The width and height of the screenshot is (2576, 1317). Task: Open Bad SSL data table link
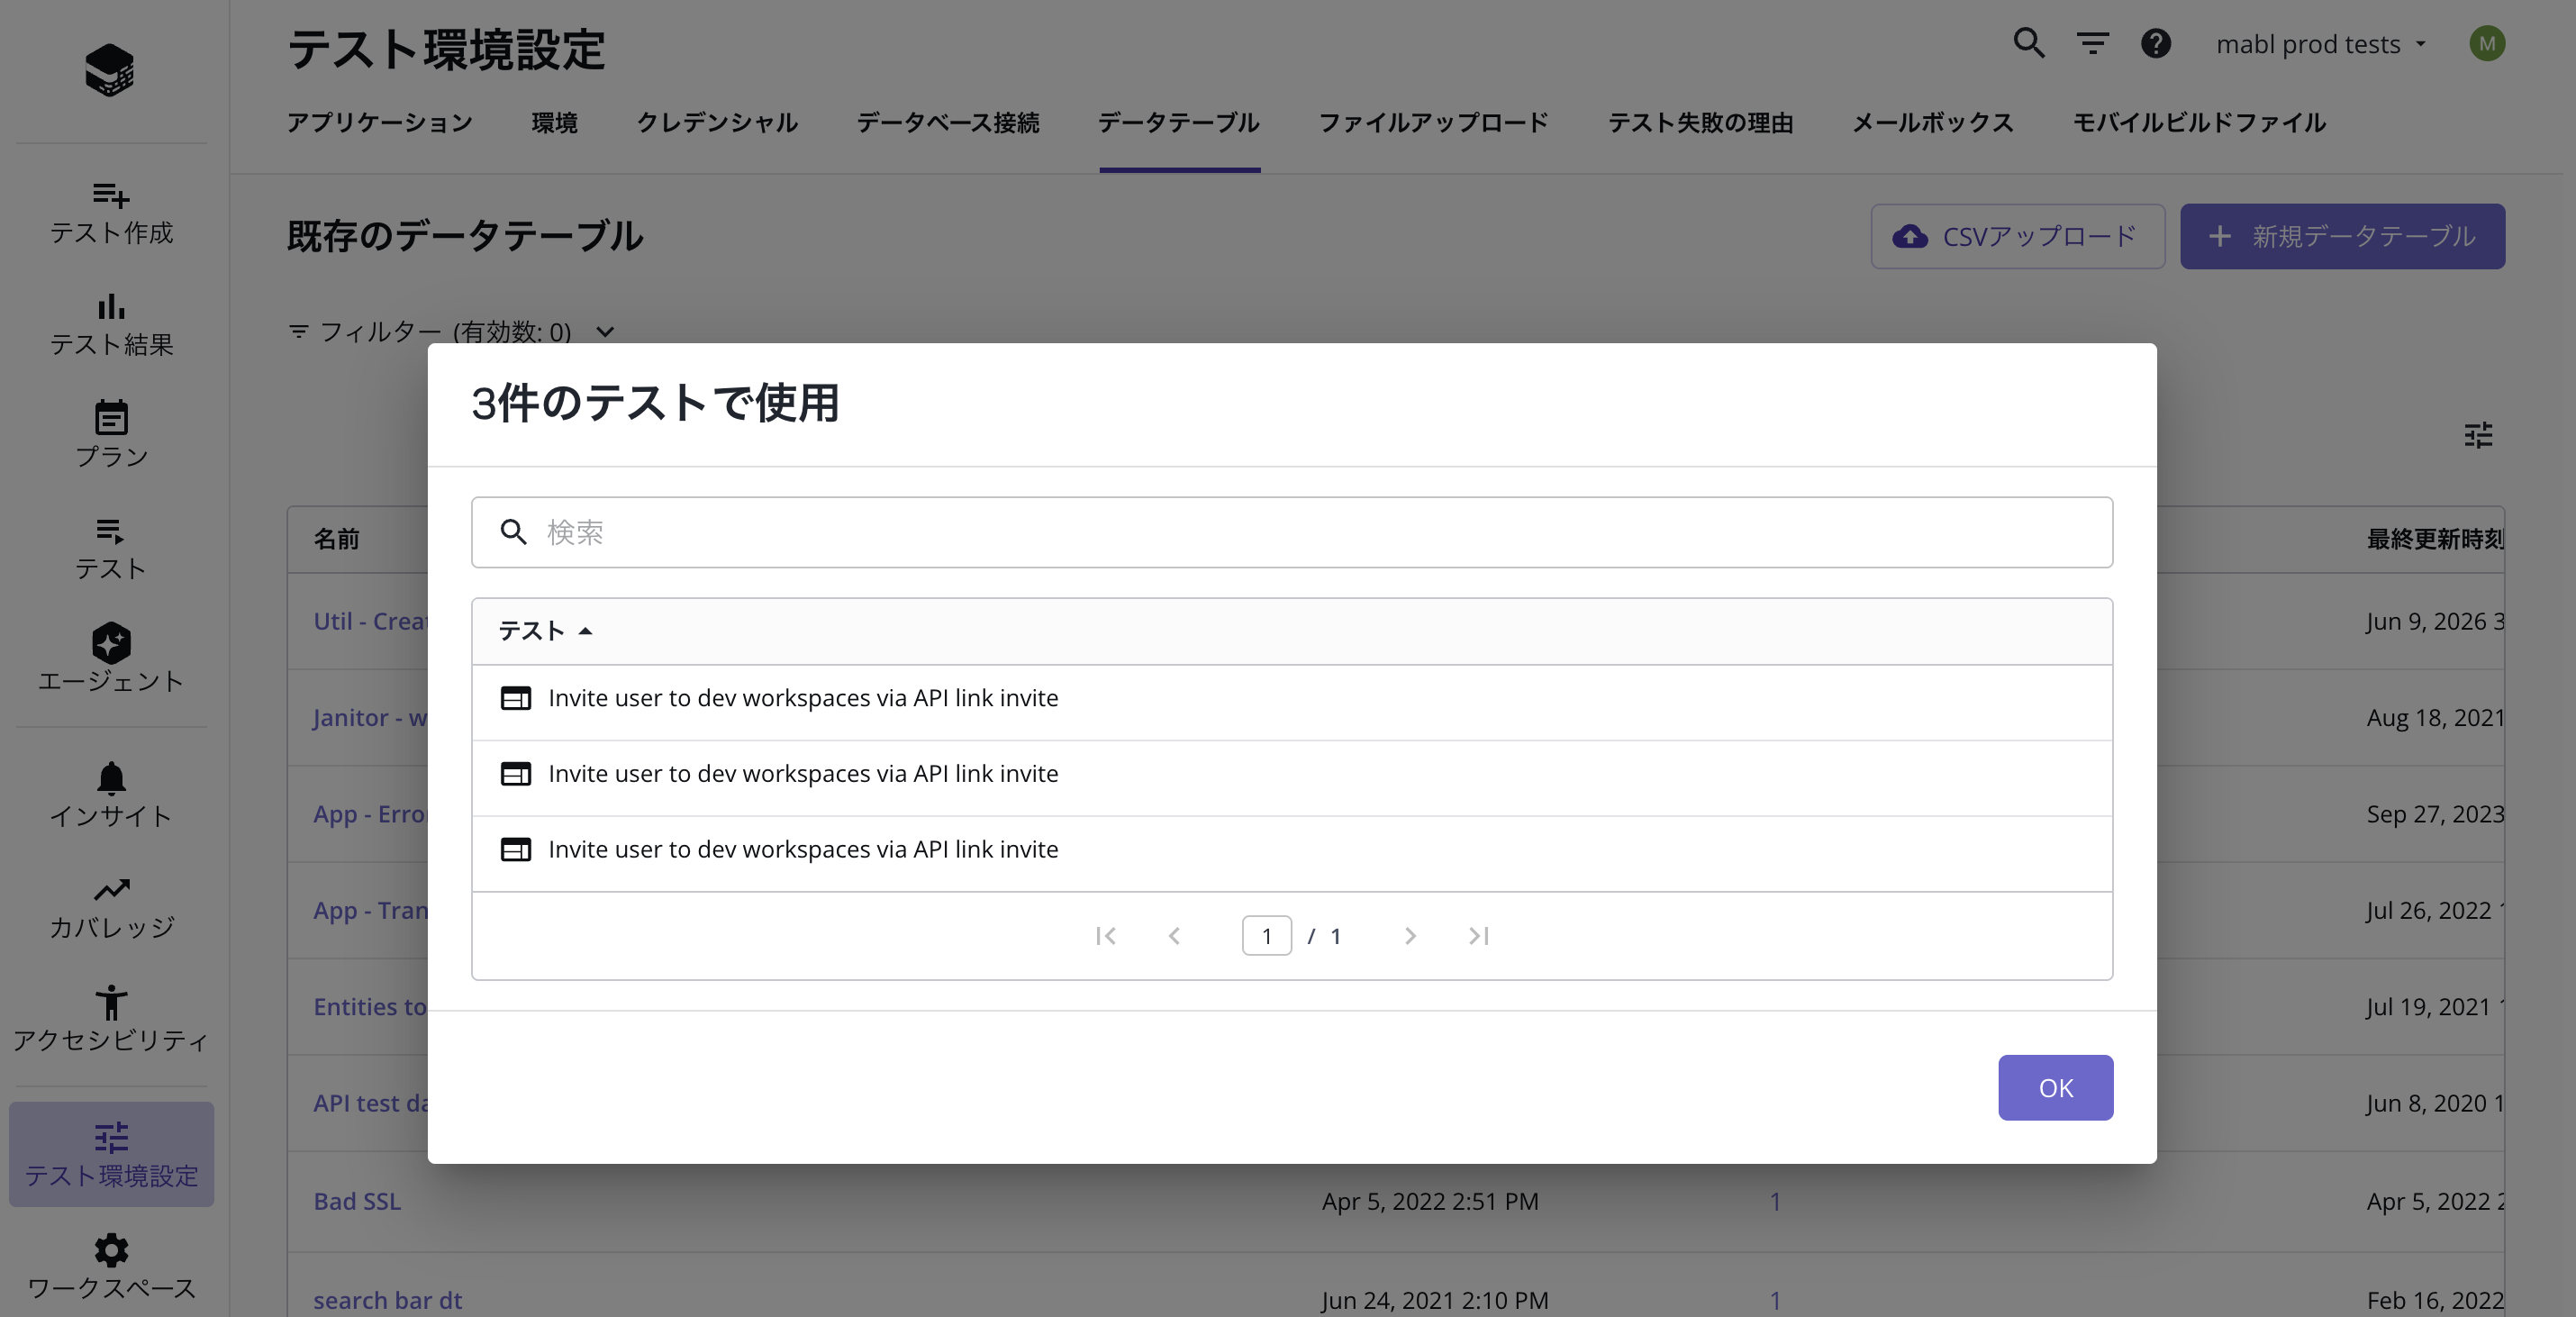tap(357, 1202)
